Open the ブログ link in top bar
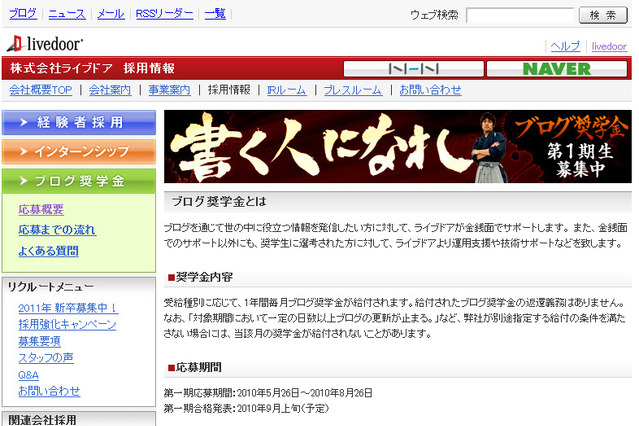Viewport: 639px width, 426px height. coord(23,14)
